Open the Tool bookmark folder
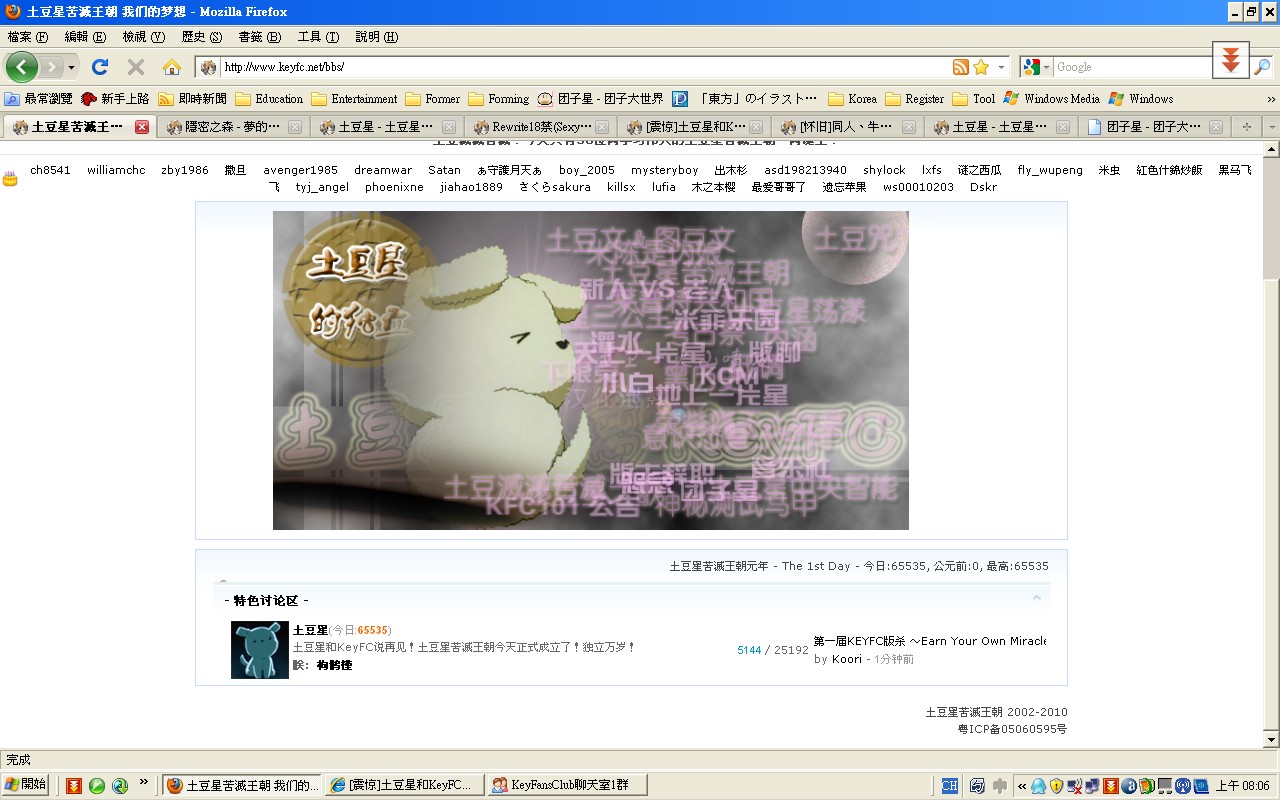The image size is (1280, 800). click(x=974, y=99)
